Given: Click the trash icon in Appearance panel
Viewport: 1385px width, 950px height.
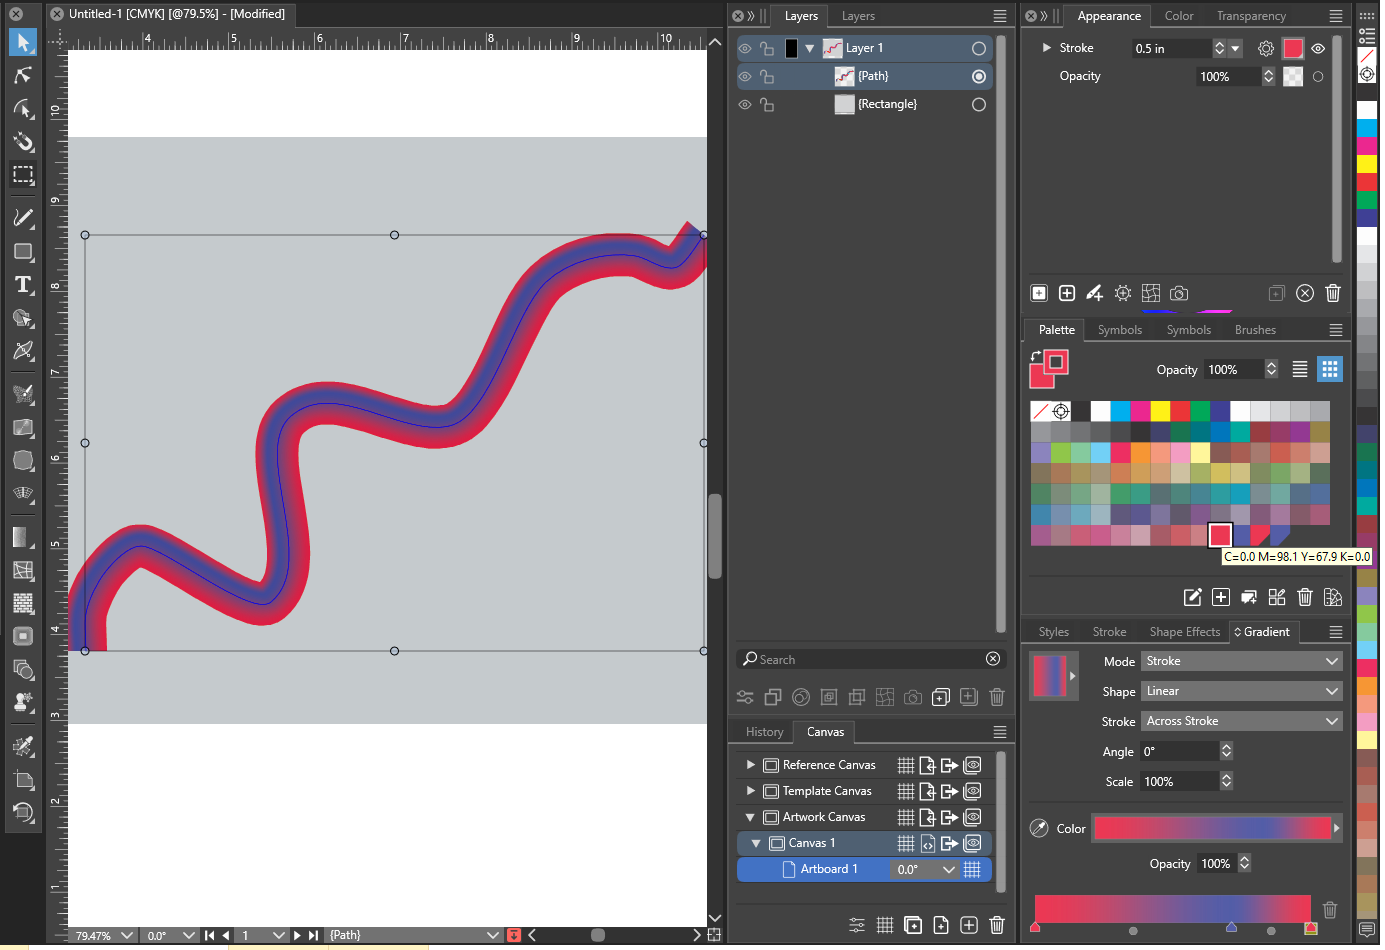Looking at the screenshot, I should (x=1332, y=293).
